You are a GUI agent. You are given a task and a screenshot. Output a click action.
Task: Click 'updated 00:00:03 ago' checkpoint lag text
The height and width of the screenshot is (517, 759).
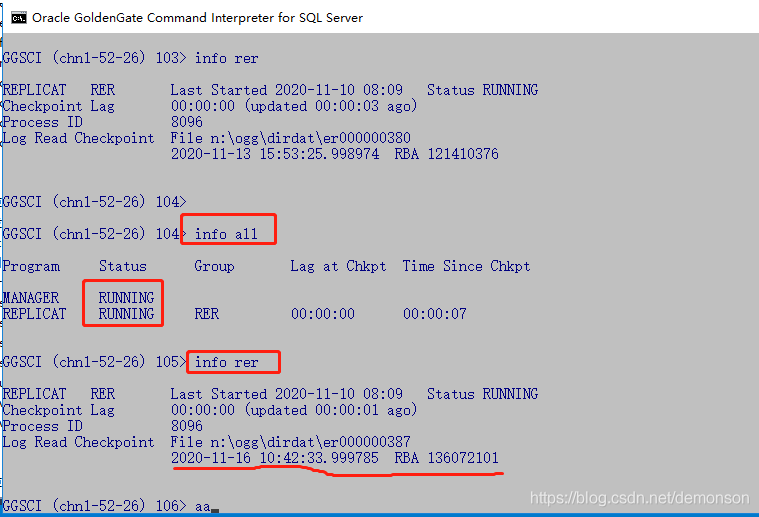click(331, 106)
